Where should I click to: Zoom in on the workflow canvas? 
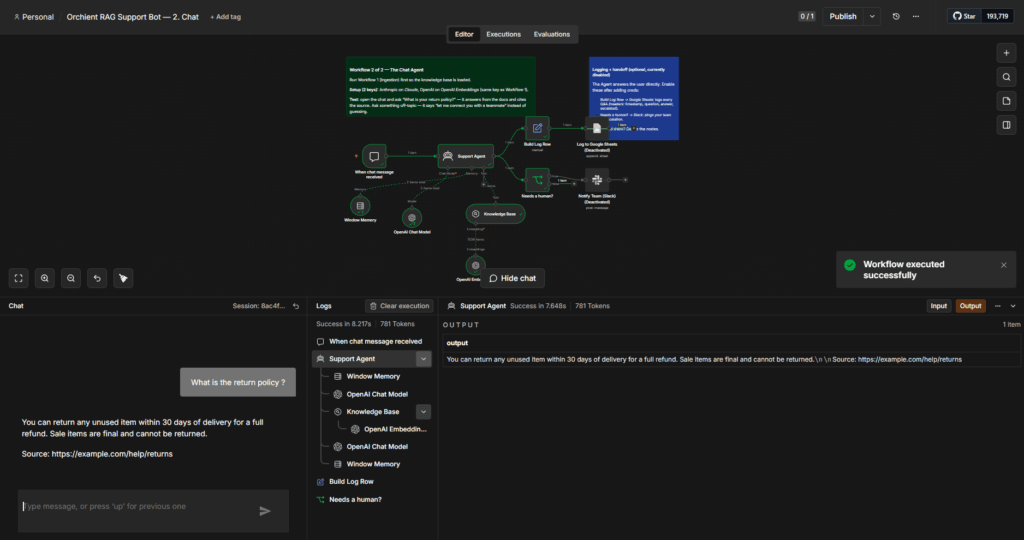(44, 278)
